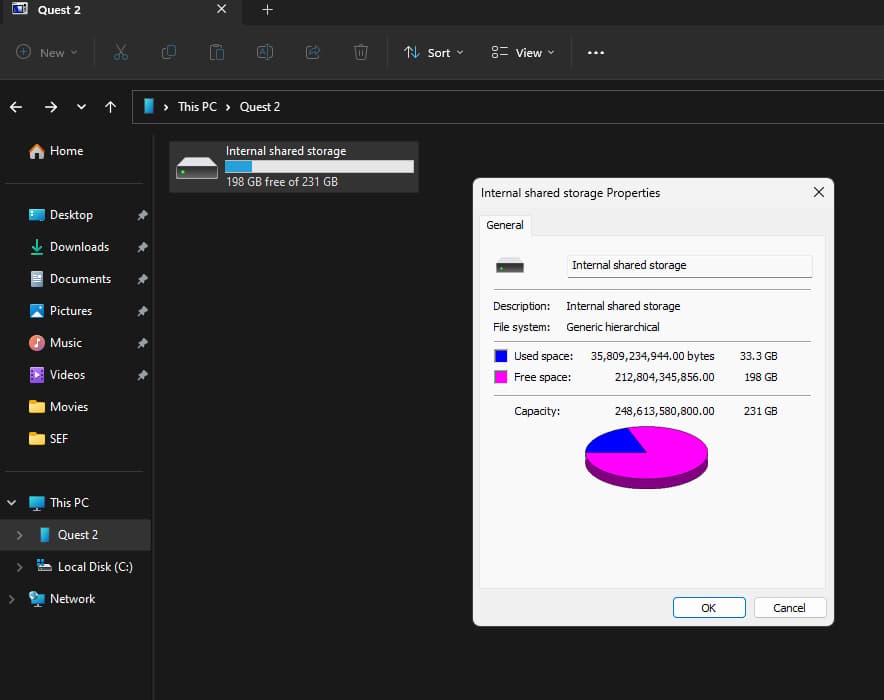Click the drive icon in Properties dialog
Screen dimensions: 884x700
tap(510, 265)
